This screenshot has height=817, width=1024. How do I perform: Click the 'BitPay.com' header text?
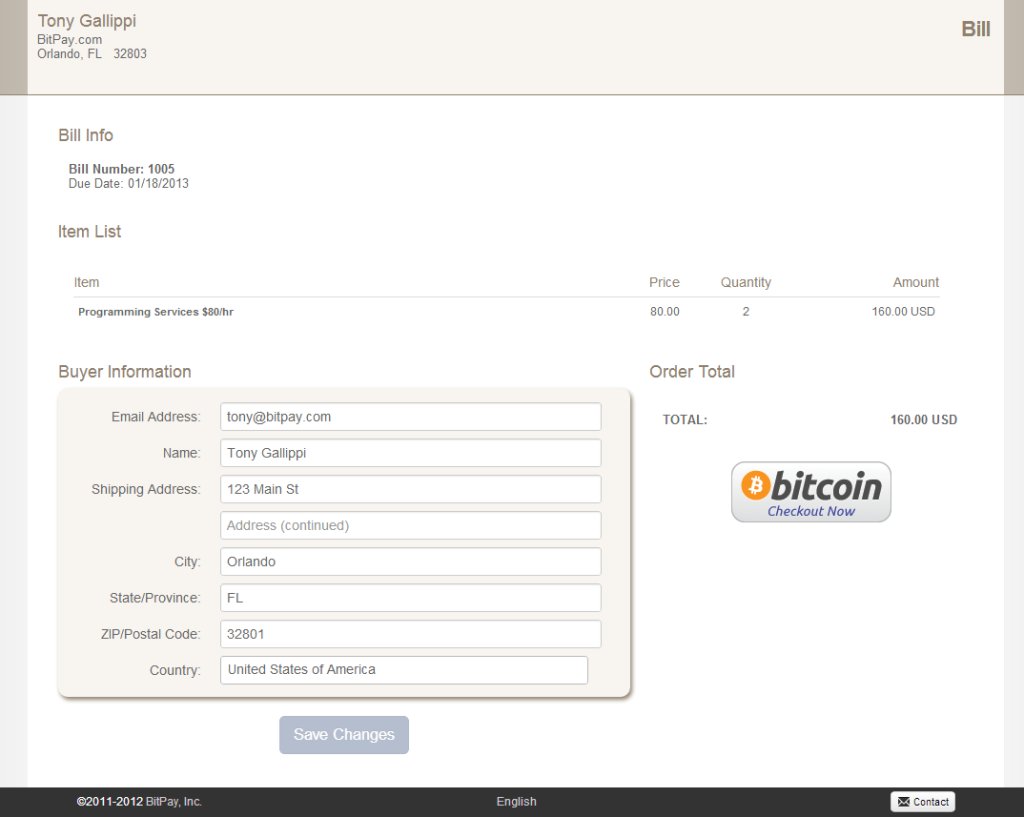(x=69, y=40)
